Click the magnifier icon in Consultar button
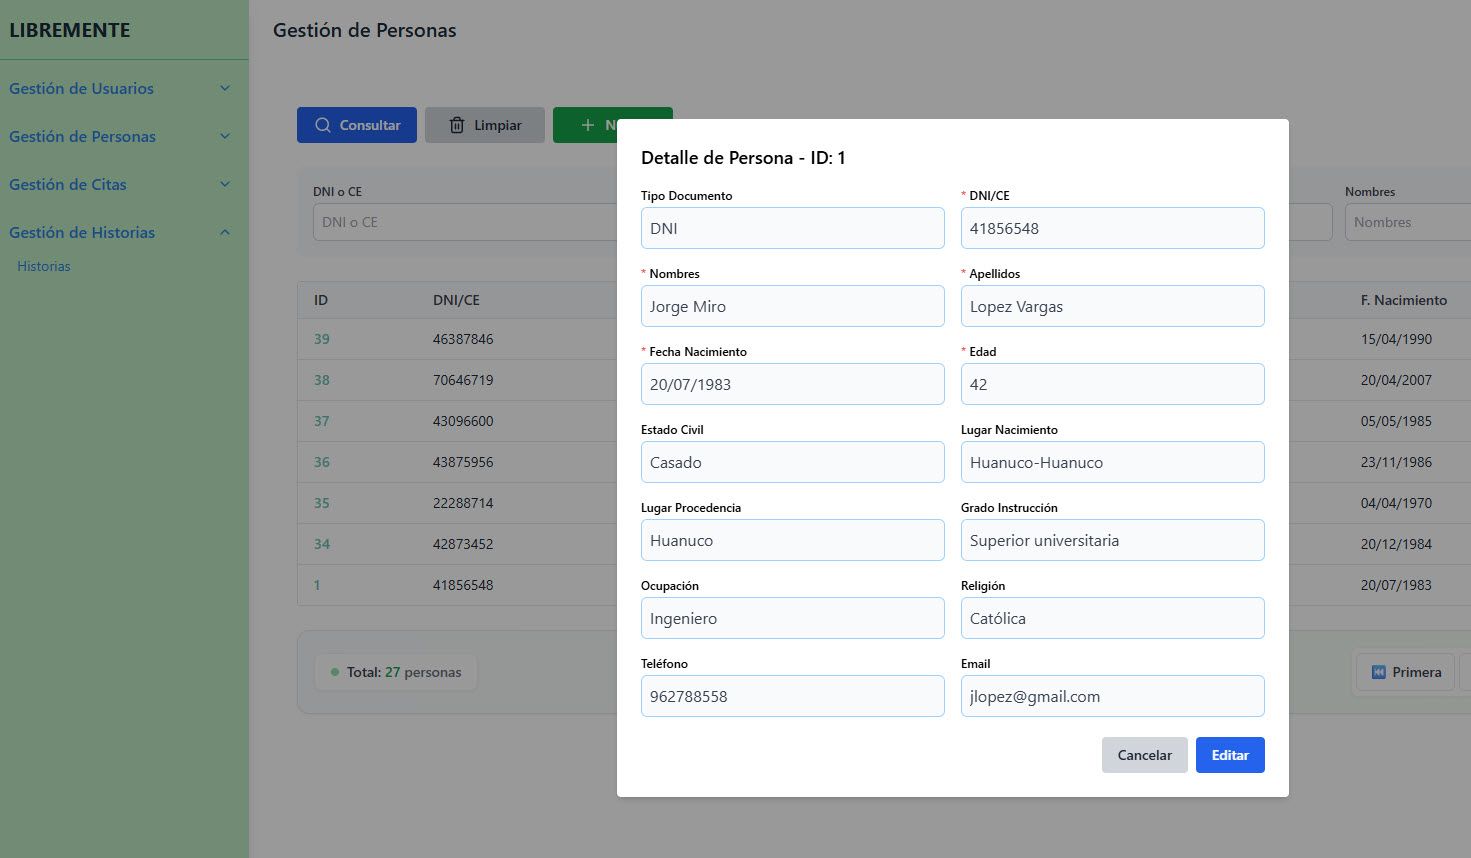 coord(323,125)
